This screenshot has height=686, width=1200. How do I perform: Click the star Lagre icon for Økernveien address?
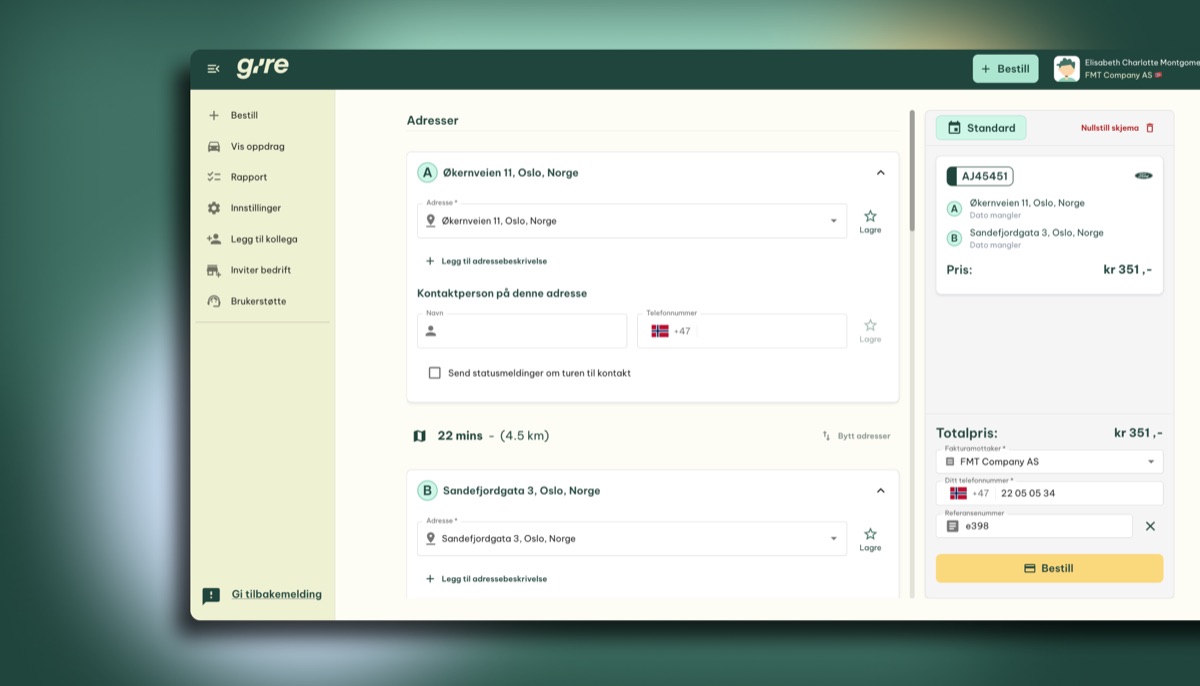click(870, 217)
